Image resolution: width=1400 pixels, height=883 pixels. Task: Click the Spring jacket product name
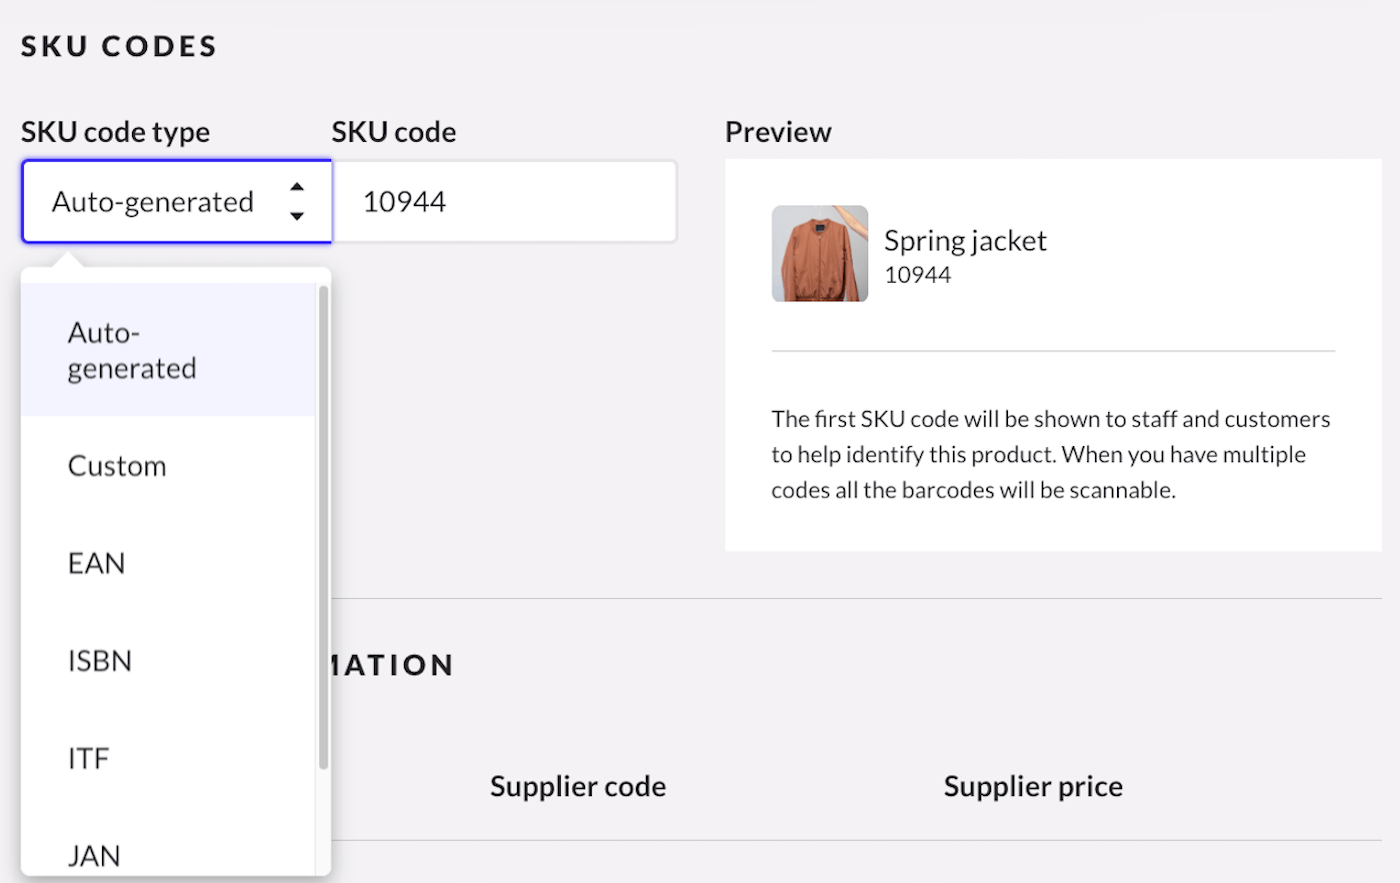[x=965, y=240]
